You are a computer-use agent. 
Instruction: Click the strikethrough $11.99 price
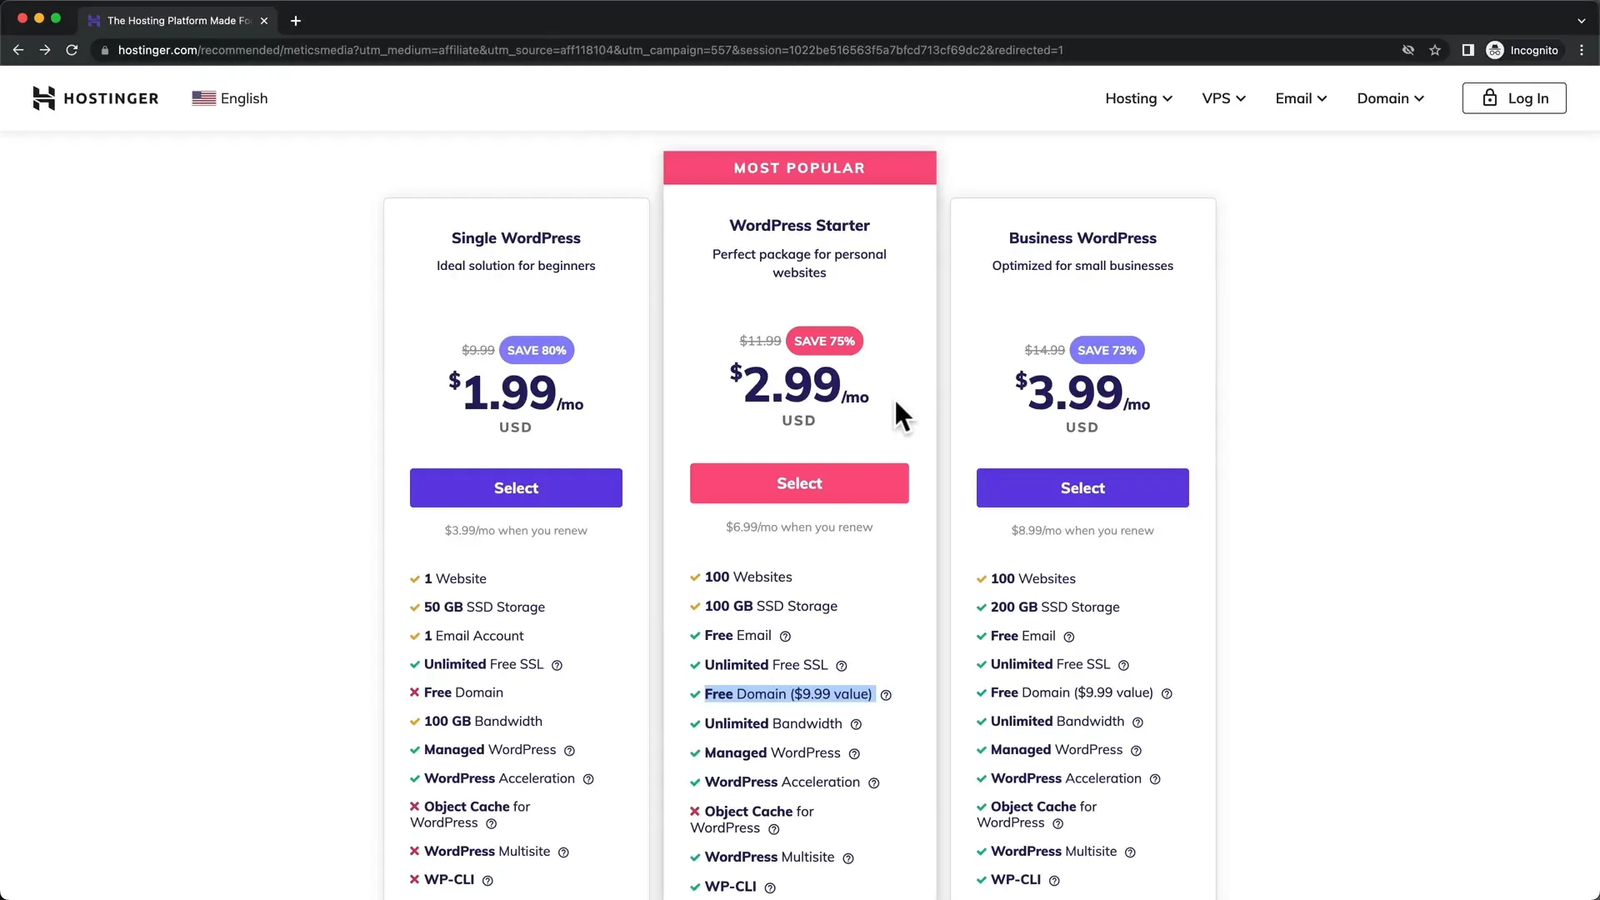pyautogui.click(x=760, y=341)
